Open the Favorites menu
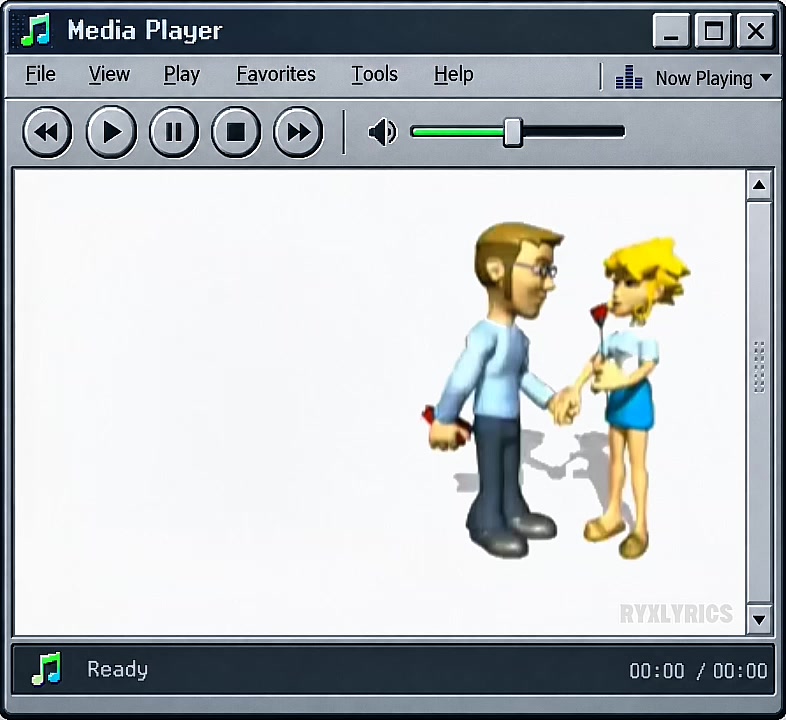 pyautogui.click(x=276, y=74)
